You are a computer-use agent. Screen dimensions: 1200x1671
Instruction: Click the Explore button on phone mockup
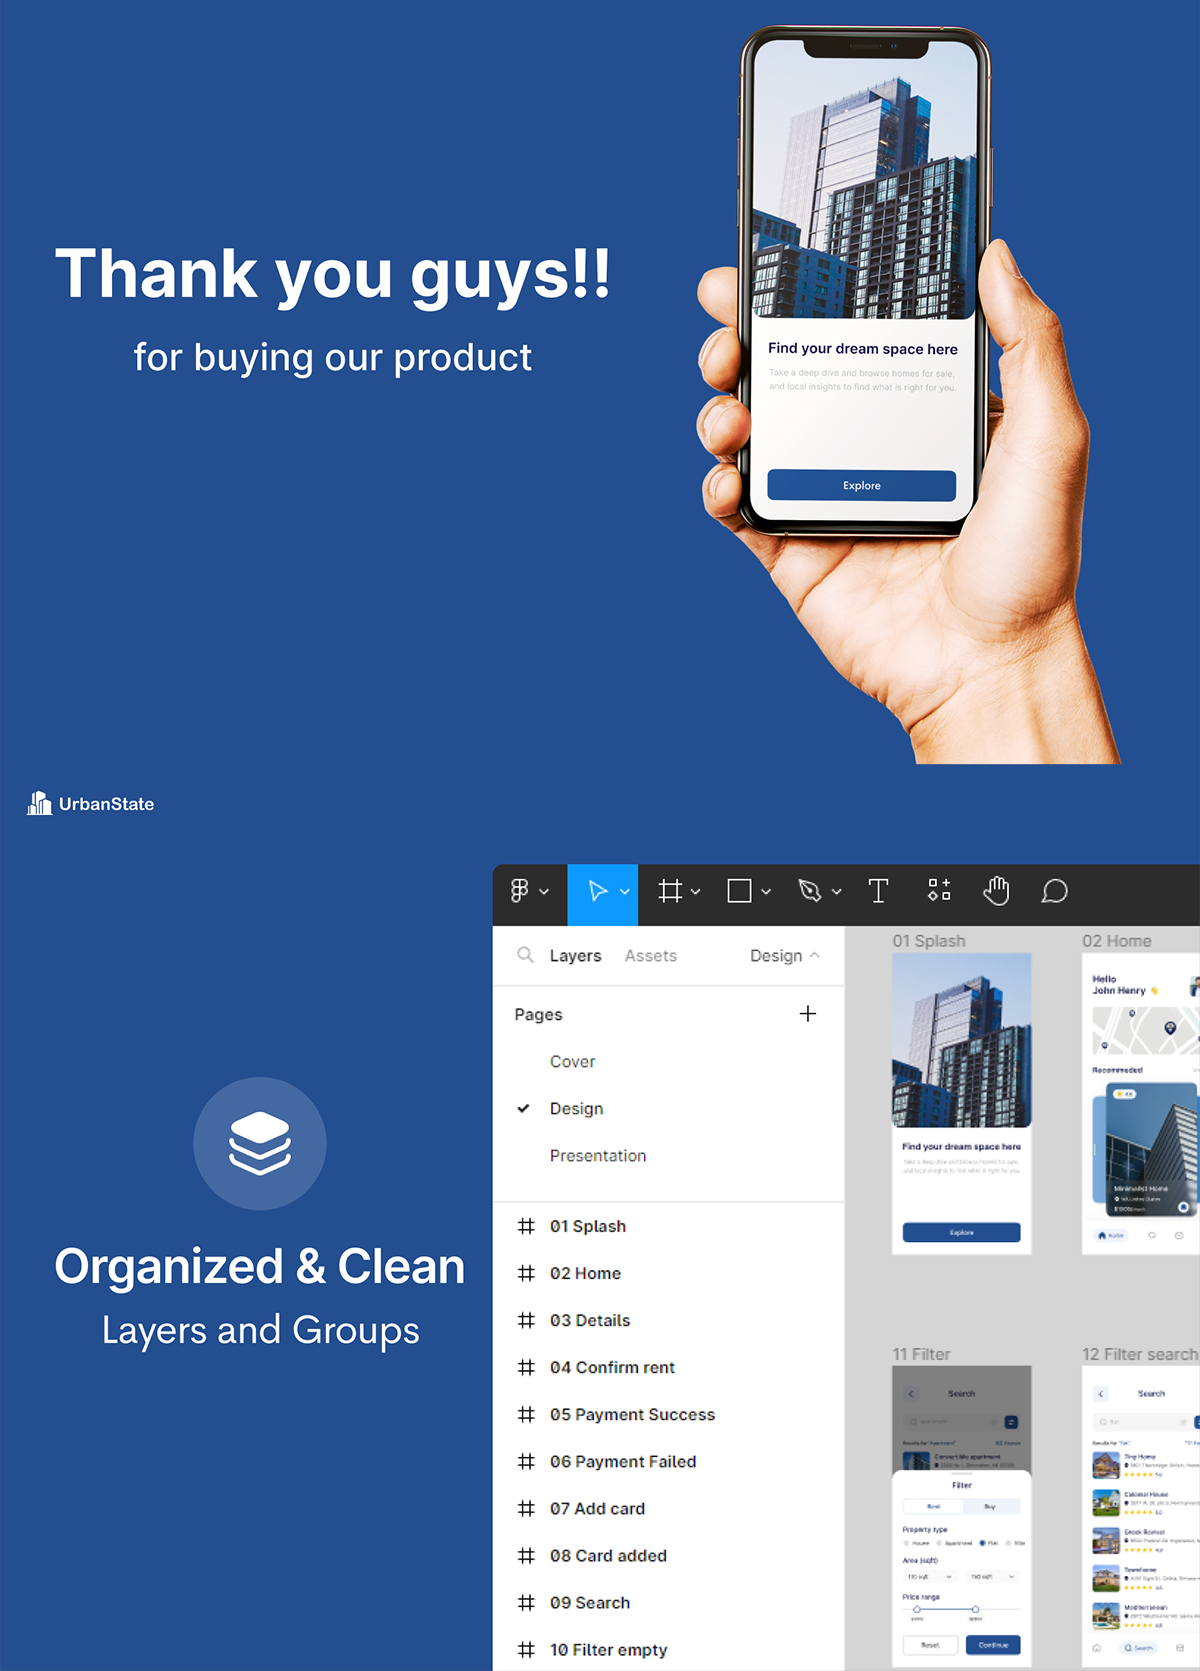tap(861, 486)
